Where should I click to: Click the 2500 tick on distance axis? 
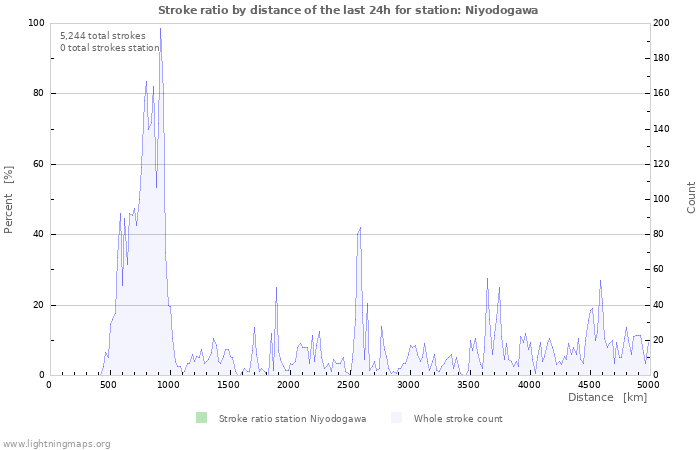[x=348, y=384]
